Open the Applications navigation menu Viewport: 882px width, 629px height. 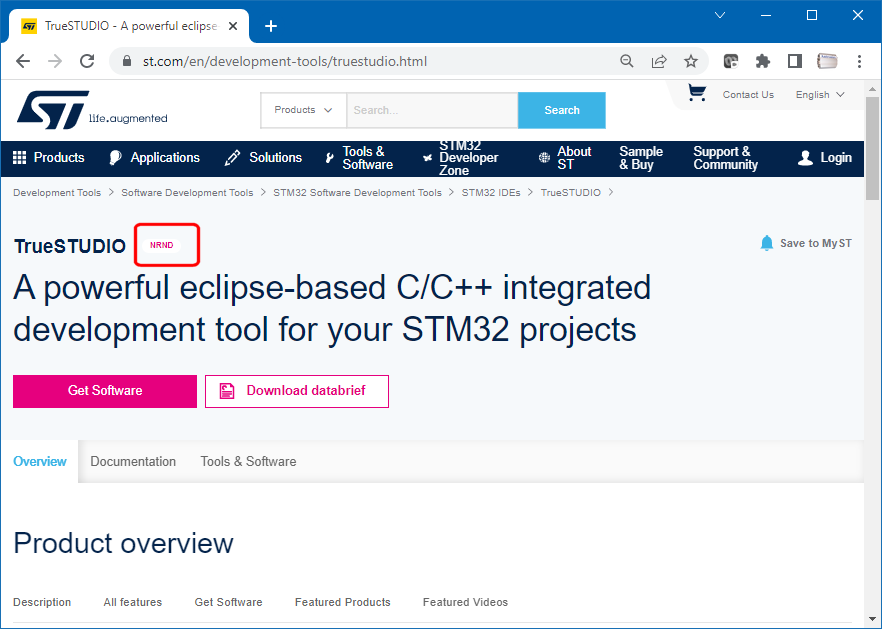coord(155,158)
